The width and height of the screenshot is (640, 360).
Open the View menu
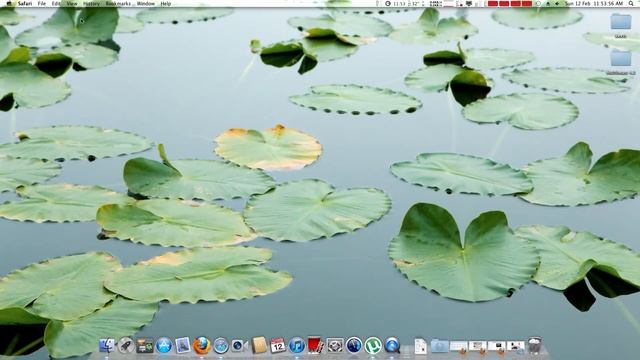click(72, 3)
